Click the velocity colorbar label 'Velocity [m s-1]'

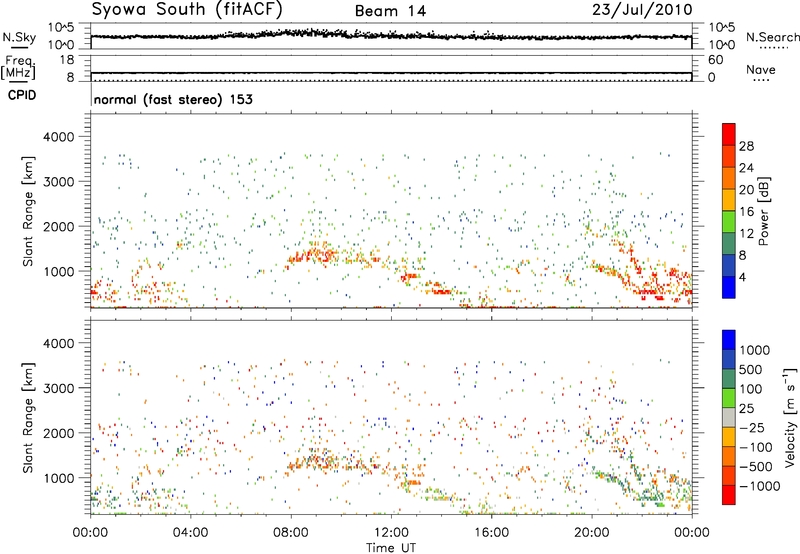click(x=790, y=417)
